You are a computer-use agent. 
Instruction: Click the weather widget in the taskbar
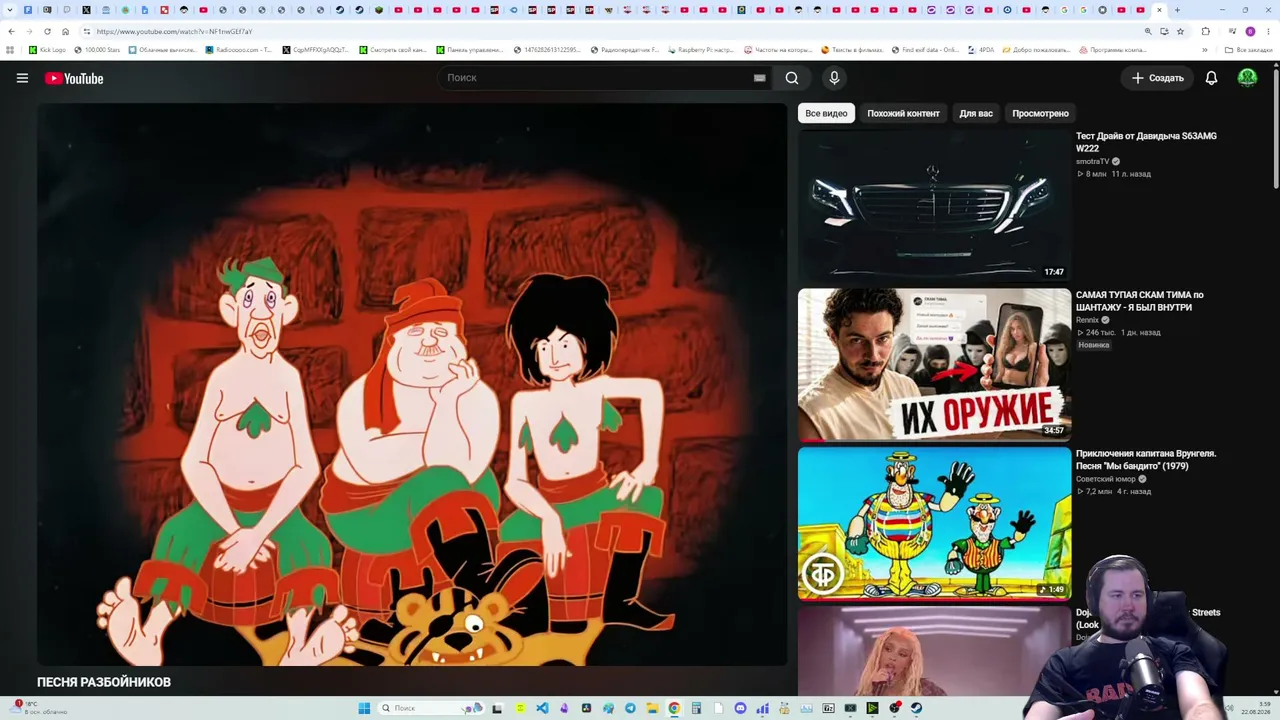click(40, 708)
